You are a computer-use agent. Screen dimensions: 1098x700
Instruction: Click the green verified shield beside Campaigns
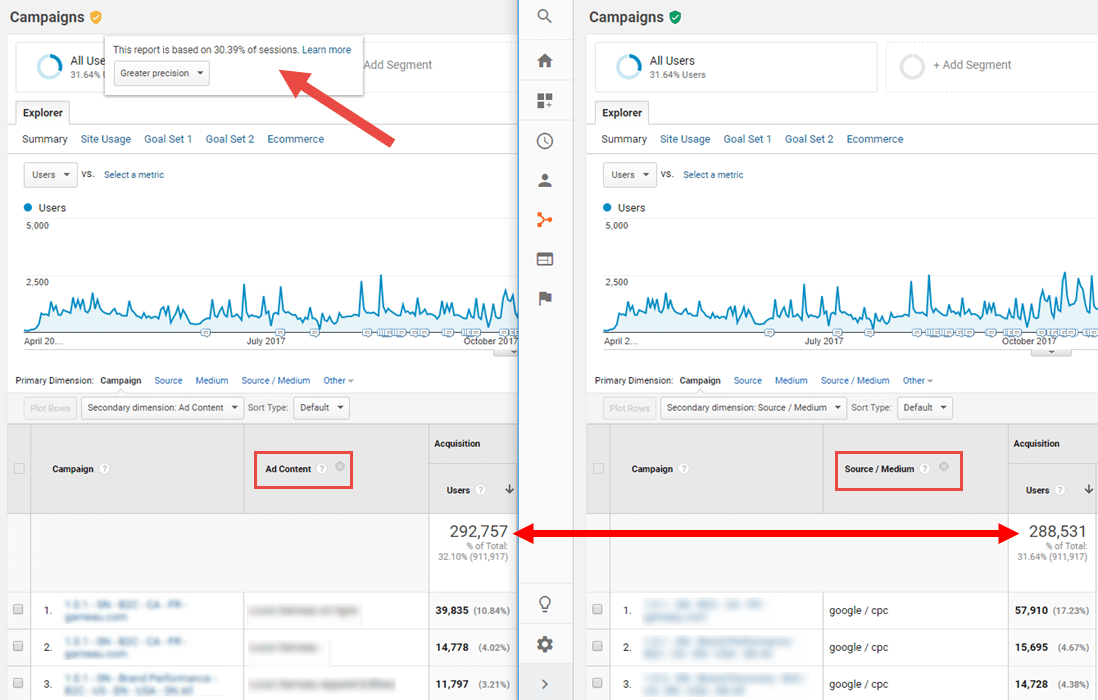676,17
